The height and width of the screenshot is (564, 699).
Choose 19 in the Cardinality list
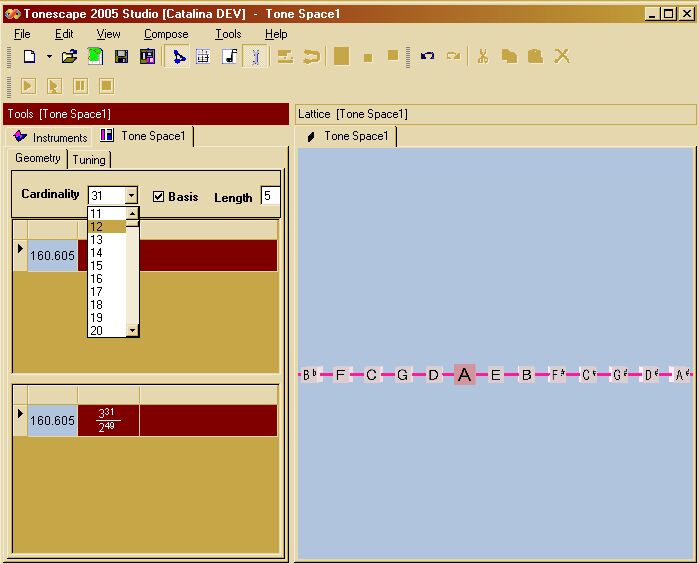107,317
